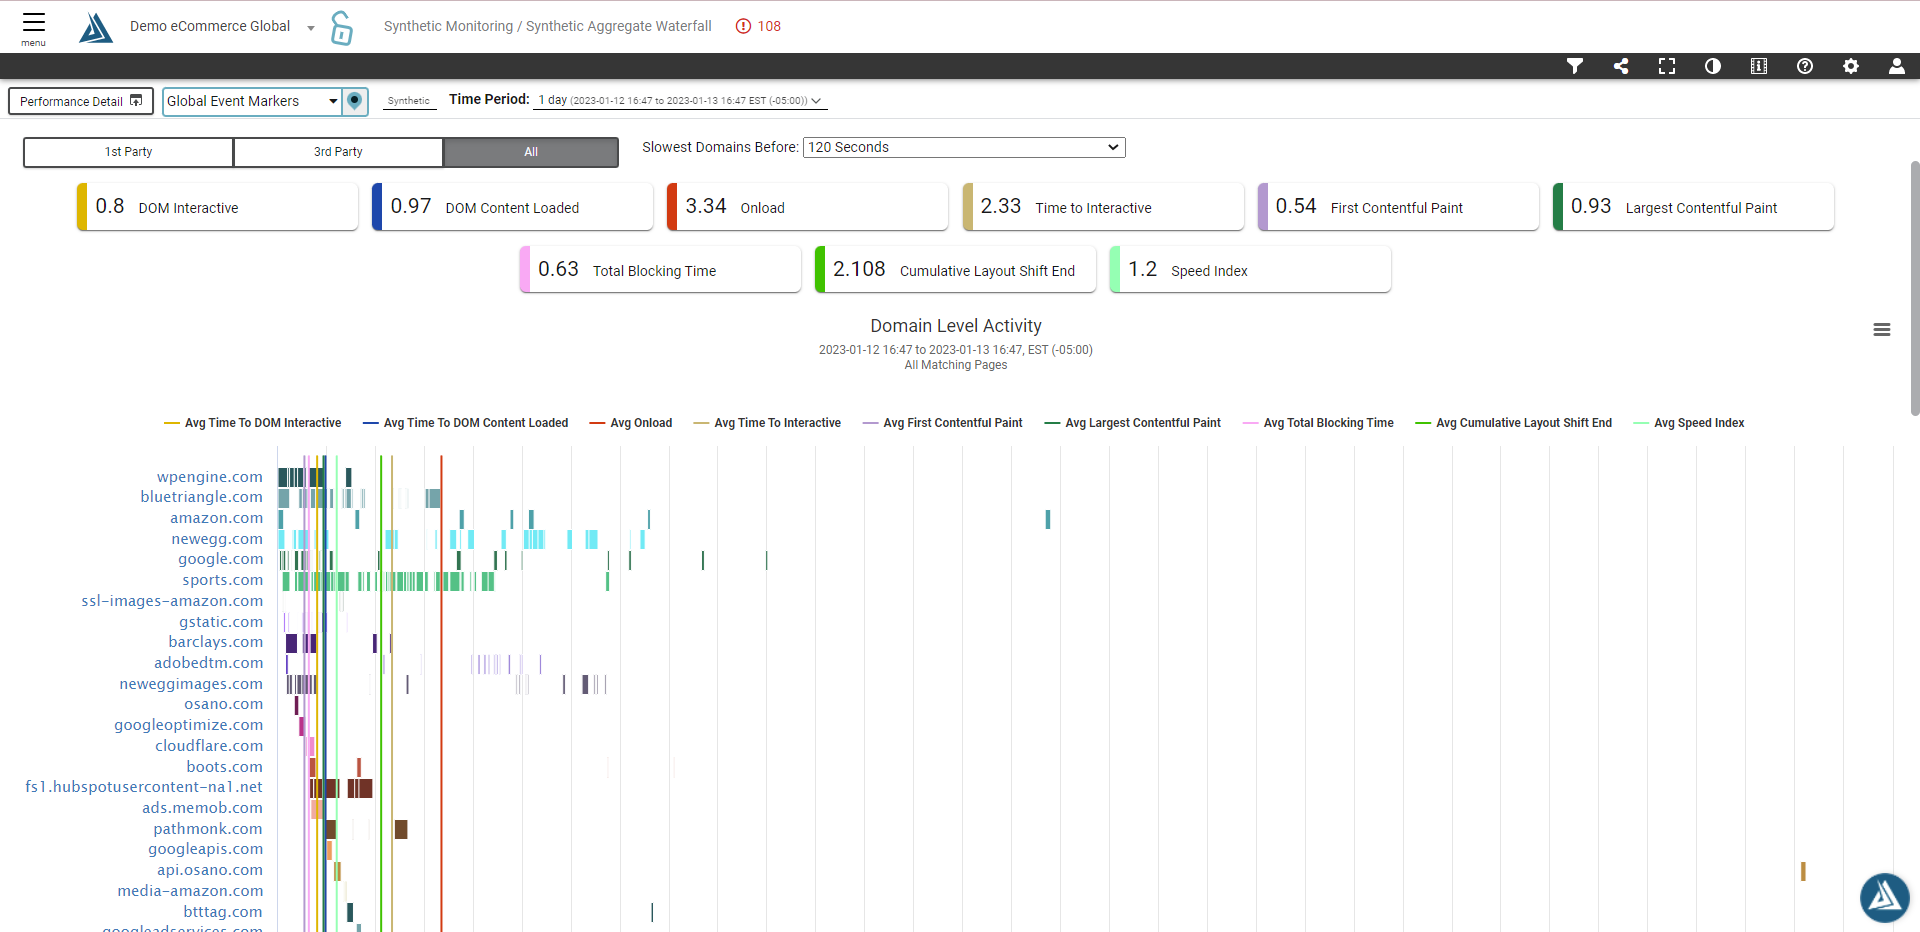1920x932 pixels.
Task: Click the fs1.hubspotusercontent-na1.net label
Action: (144, 787)
